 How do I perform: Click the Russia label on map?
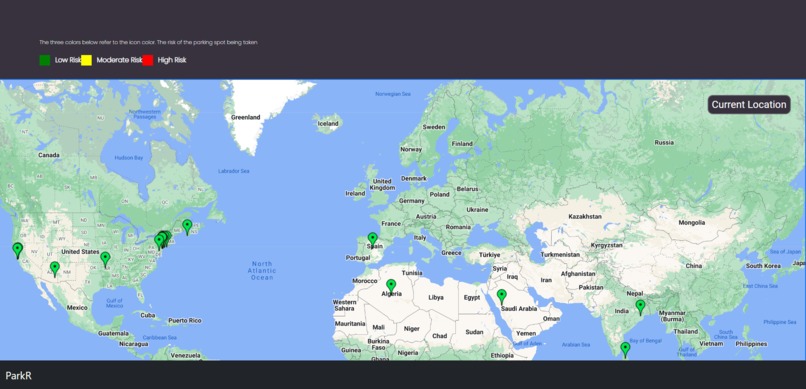pos(664,142)
